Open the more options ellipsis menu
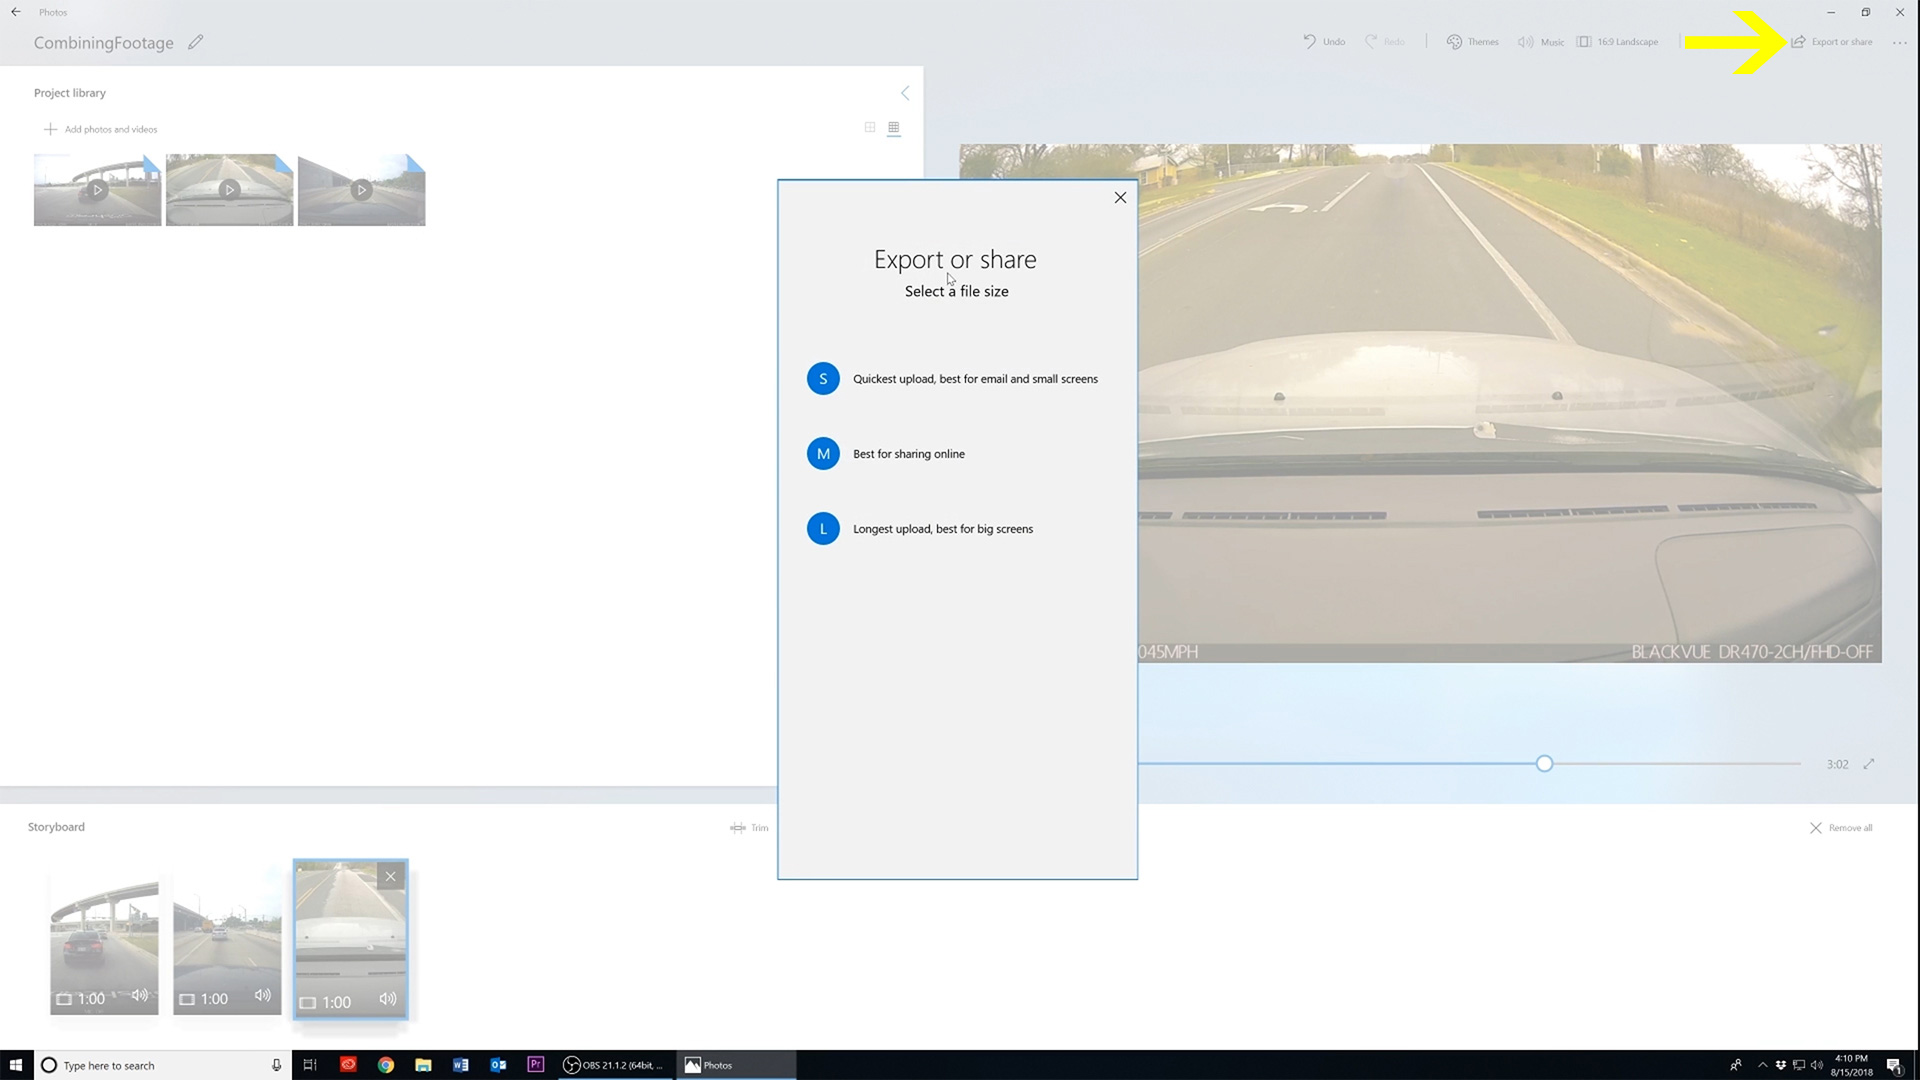This screenshot has width=1920, height=1080. pos(1899,43)
